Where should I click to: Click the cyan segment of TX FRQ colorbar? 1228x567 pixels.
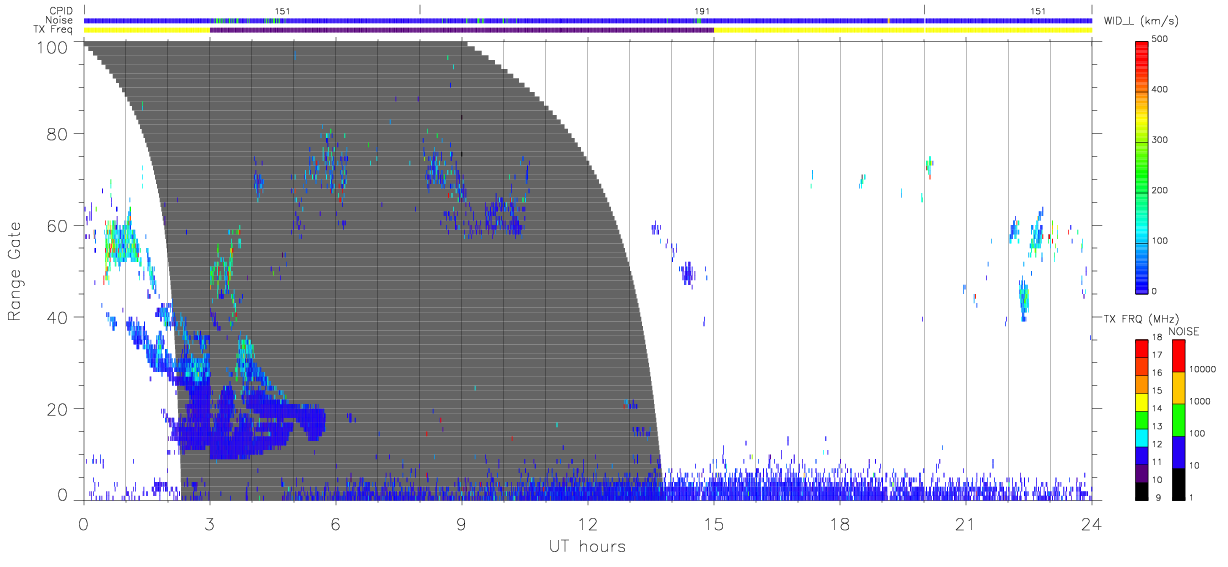1142,437
